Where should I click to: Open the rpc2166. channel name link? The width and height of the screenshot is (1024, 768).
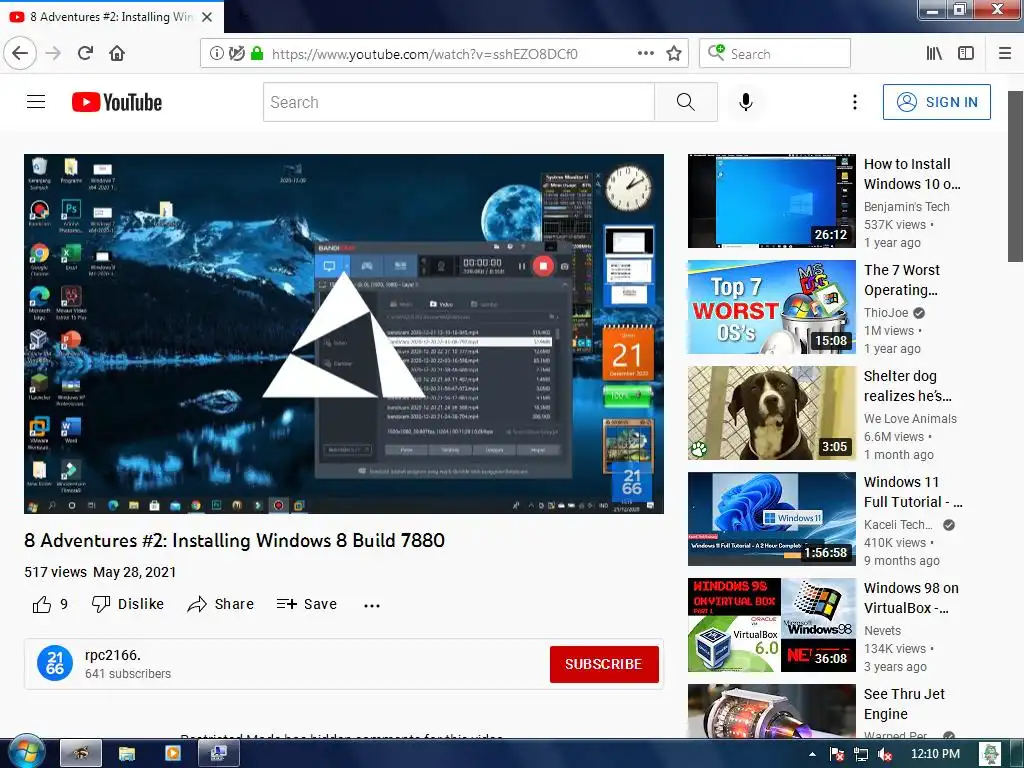(112, 655)
